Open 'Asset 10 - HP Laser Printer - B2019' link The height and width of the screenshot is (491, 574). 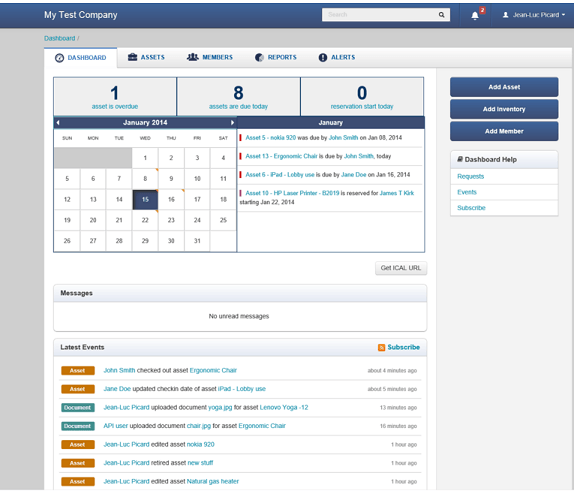click(x=292, y=193)
